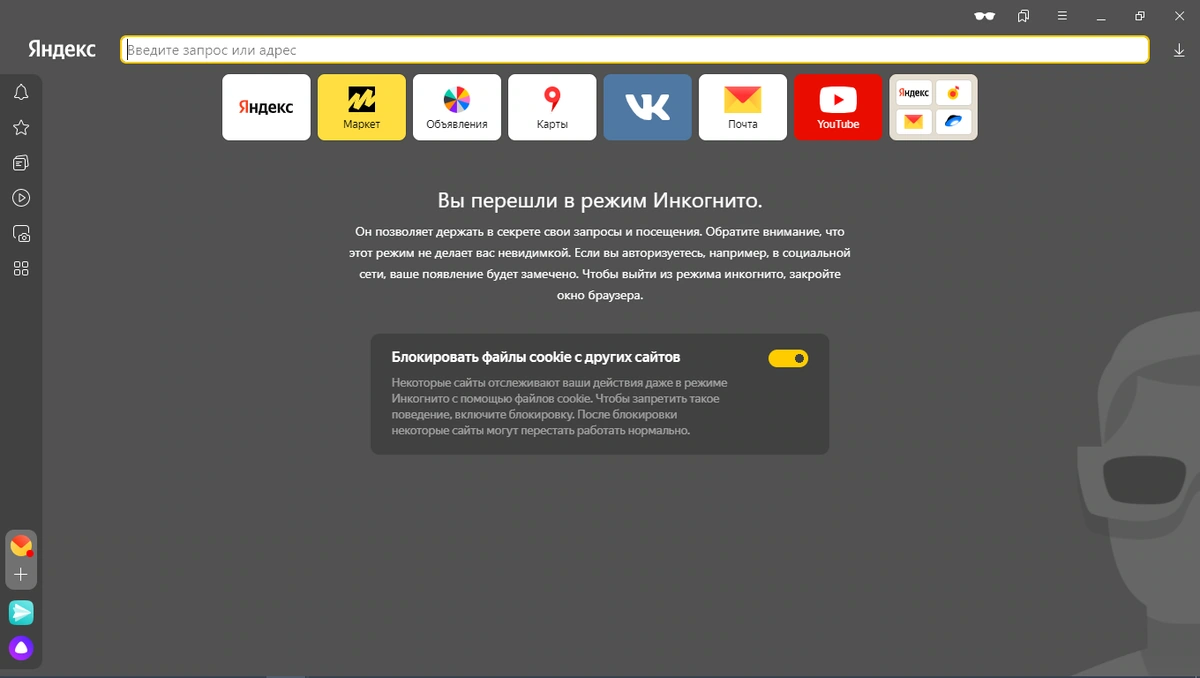Open the teal Messenger icon in sidebar
This screenshot has width=1200, height=678.
pos(21,612)
